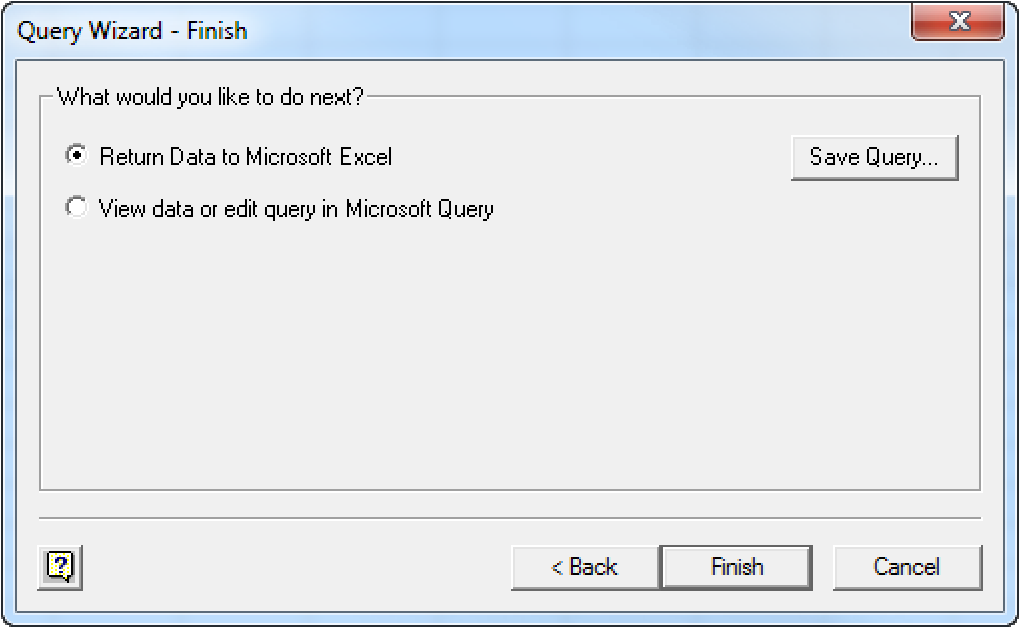Close the Query Wizard dialog with X
Screen dimensions: 1019x627
pyautogui.click(x=959, y=24)
